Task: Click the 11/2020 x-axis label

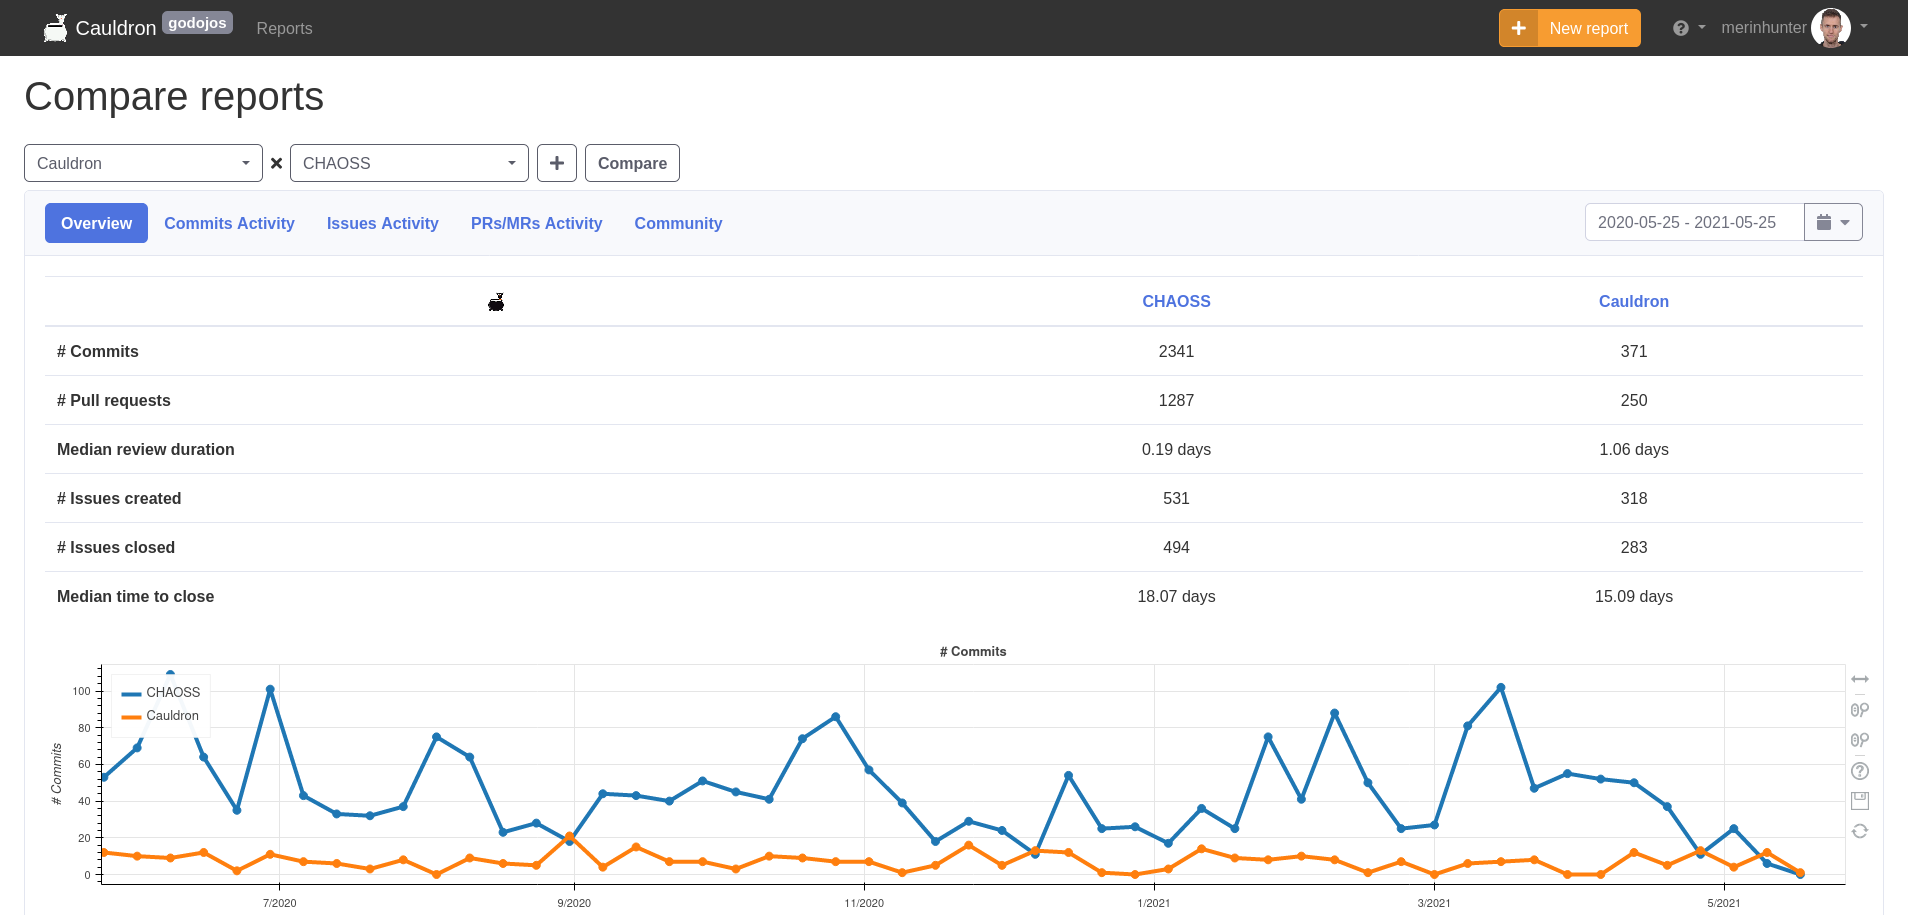Action: (x=864, y=903)
